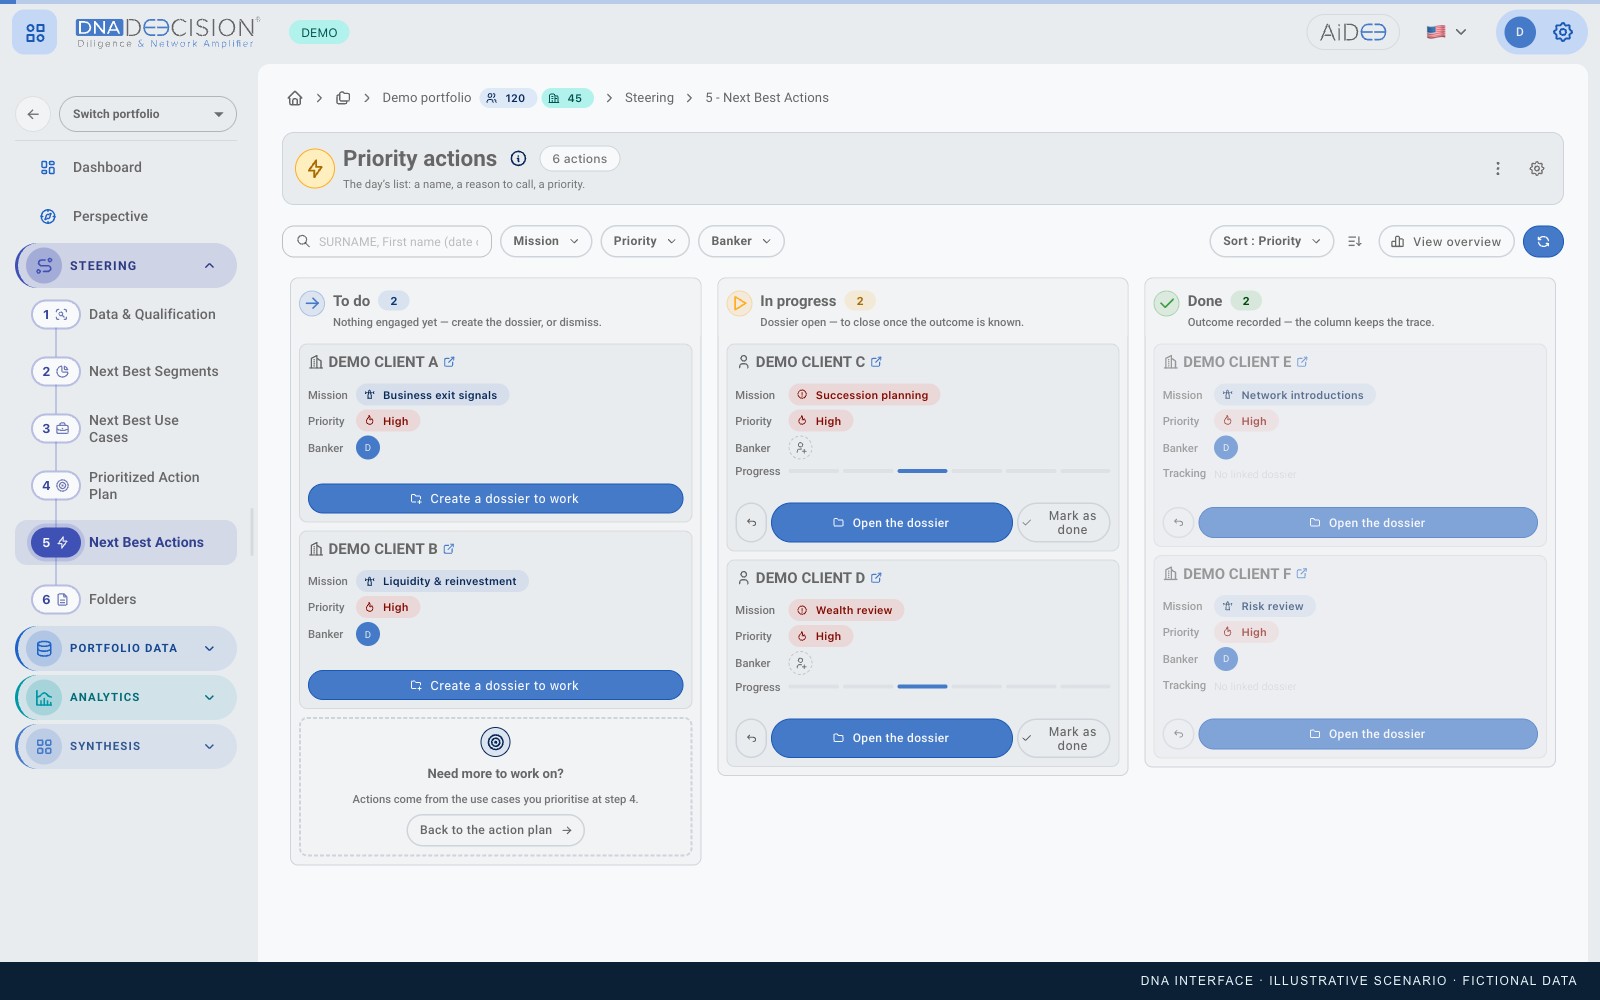Open Switch portfolio dropdown
1600x1000 pixels.
(148, 114)
